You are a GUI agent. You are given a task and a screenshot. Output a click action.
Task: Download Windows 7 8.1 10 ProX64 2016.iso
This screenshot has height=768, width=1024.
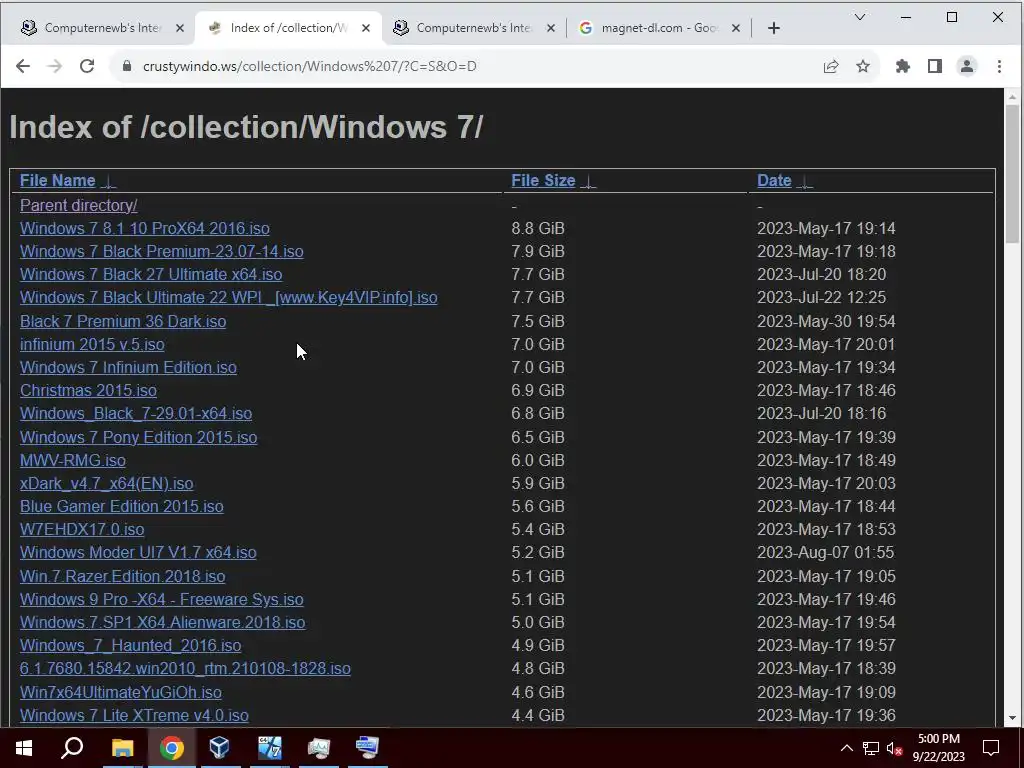(x=144, y=229)
